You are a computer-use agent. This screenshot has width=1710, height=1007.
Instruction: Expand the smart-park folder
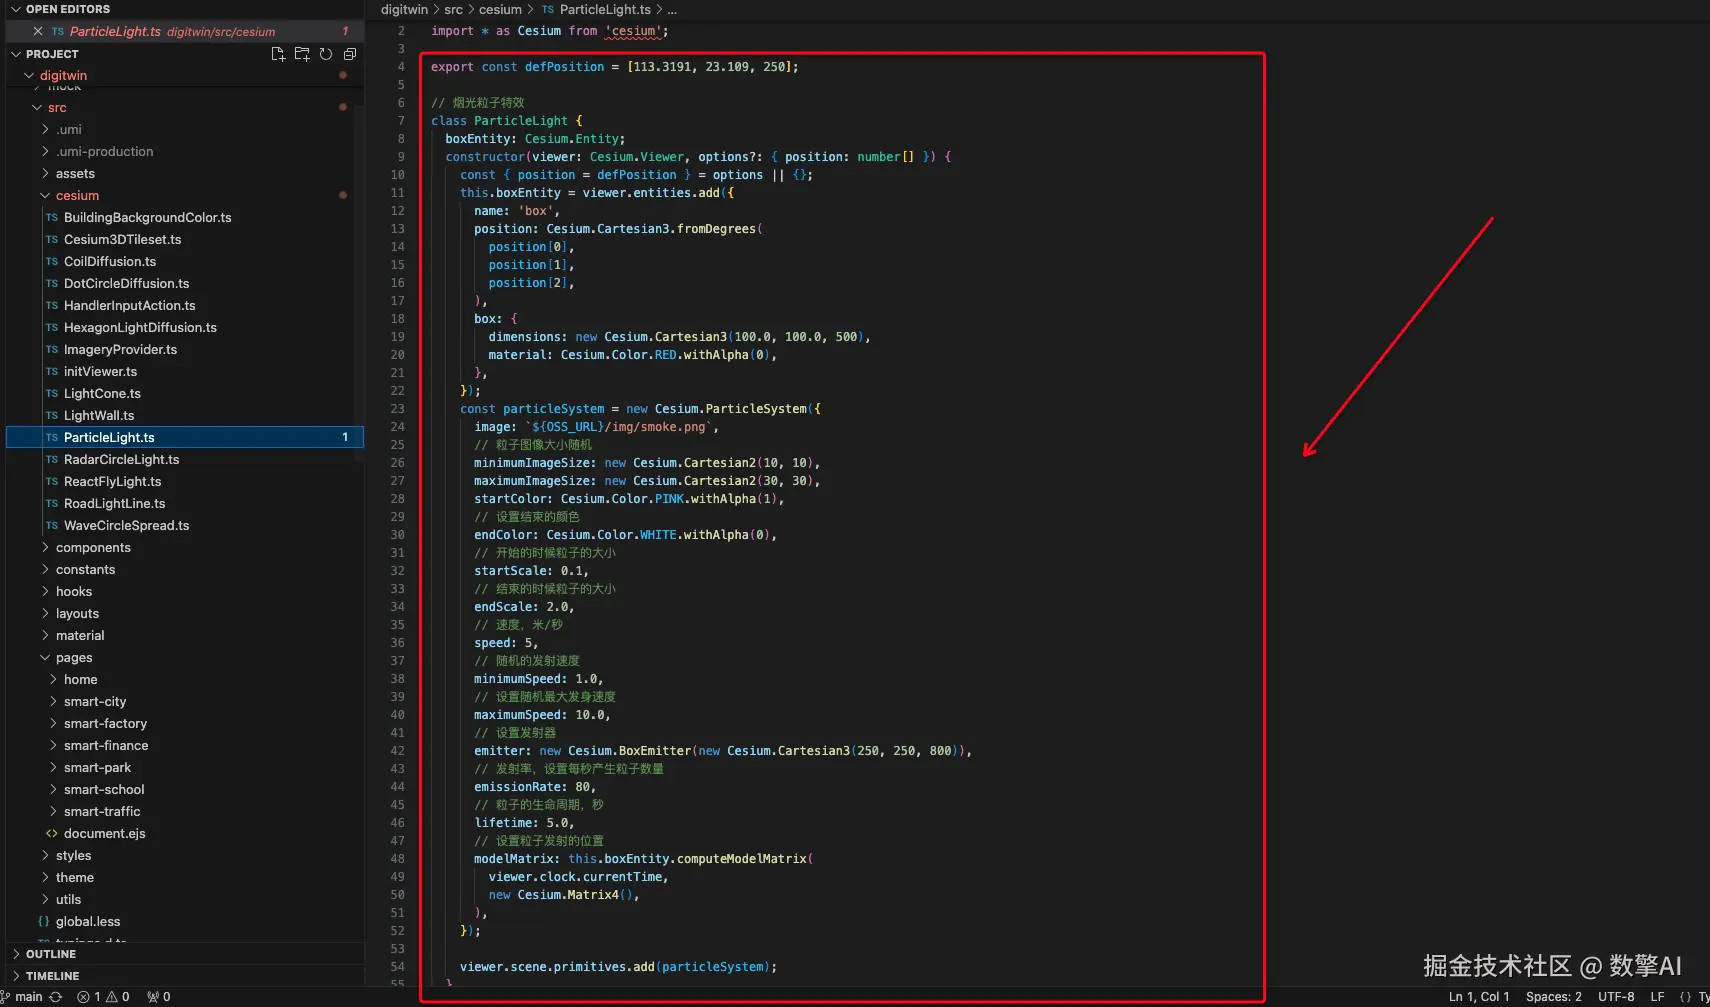[53, 768]
